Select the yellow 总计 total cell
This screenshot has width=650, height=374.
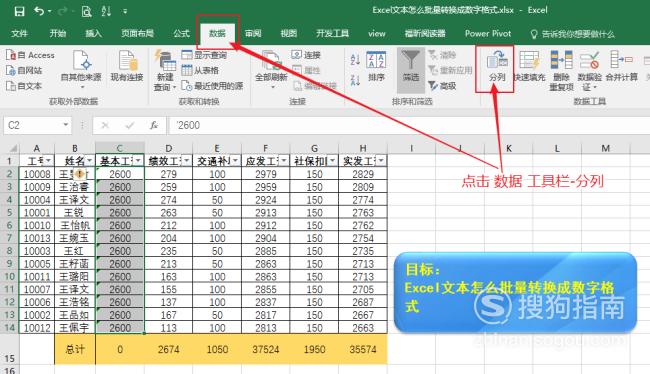[x=75, y=350]
